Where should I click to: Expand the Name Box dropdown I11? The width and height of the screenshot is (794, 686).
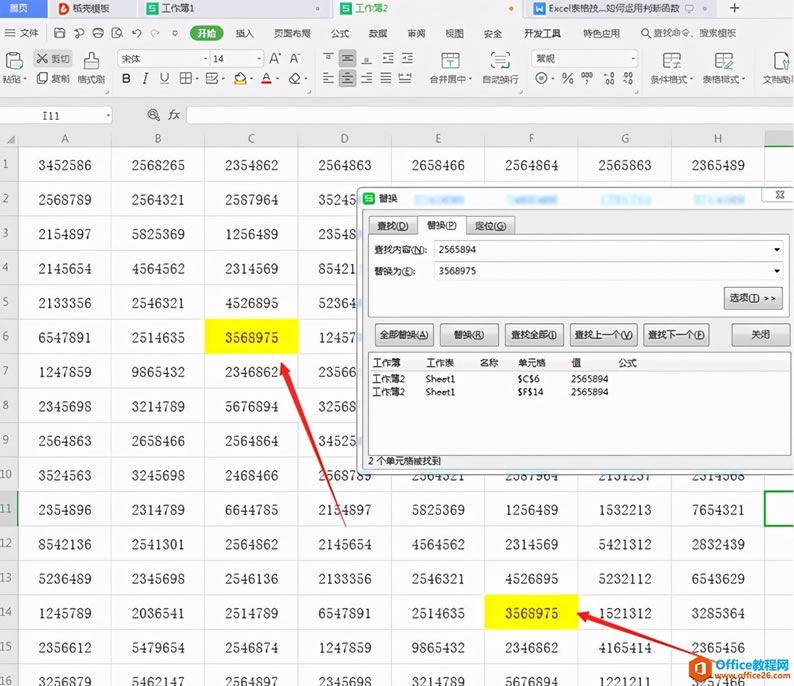(x=108, y=116)
